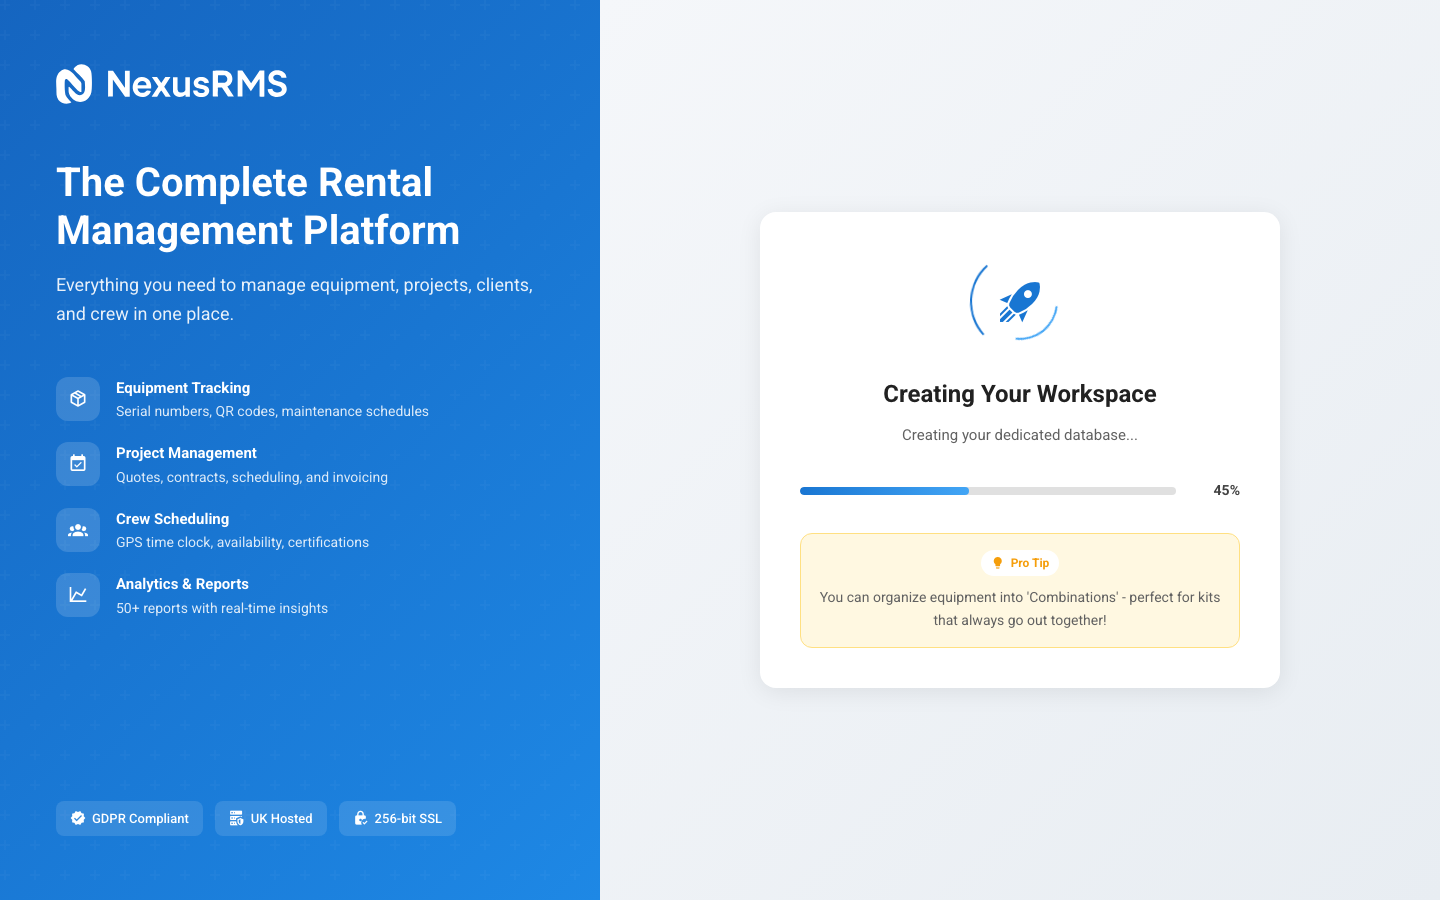Image resolution: width=1440 pixels, height=900 pixels.
Task: Click the rocket icon in workspace card
Action: click(x=1019, y=302)
